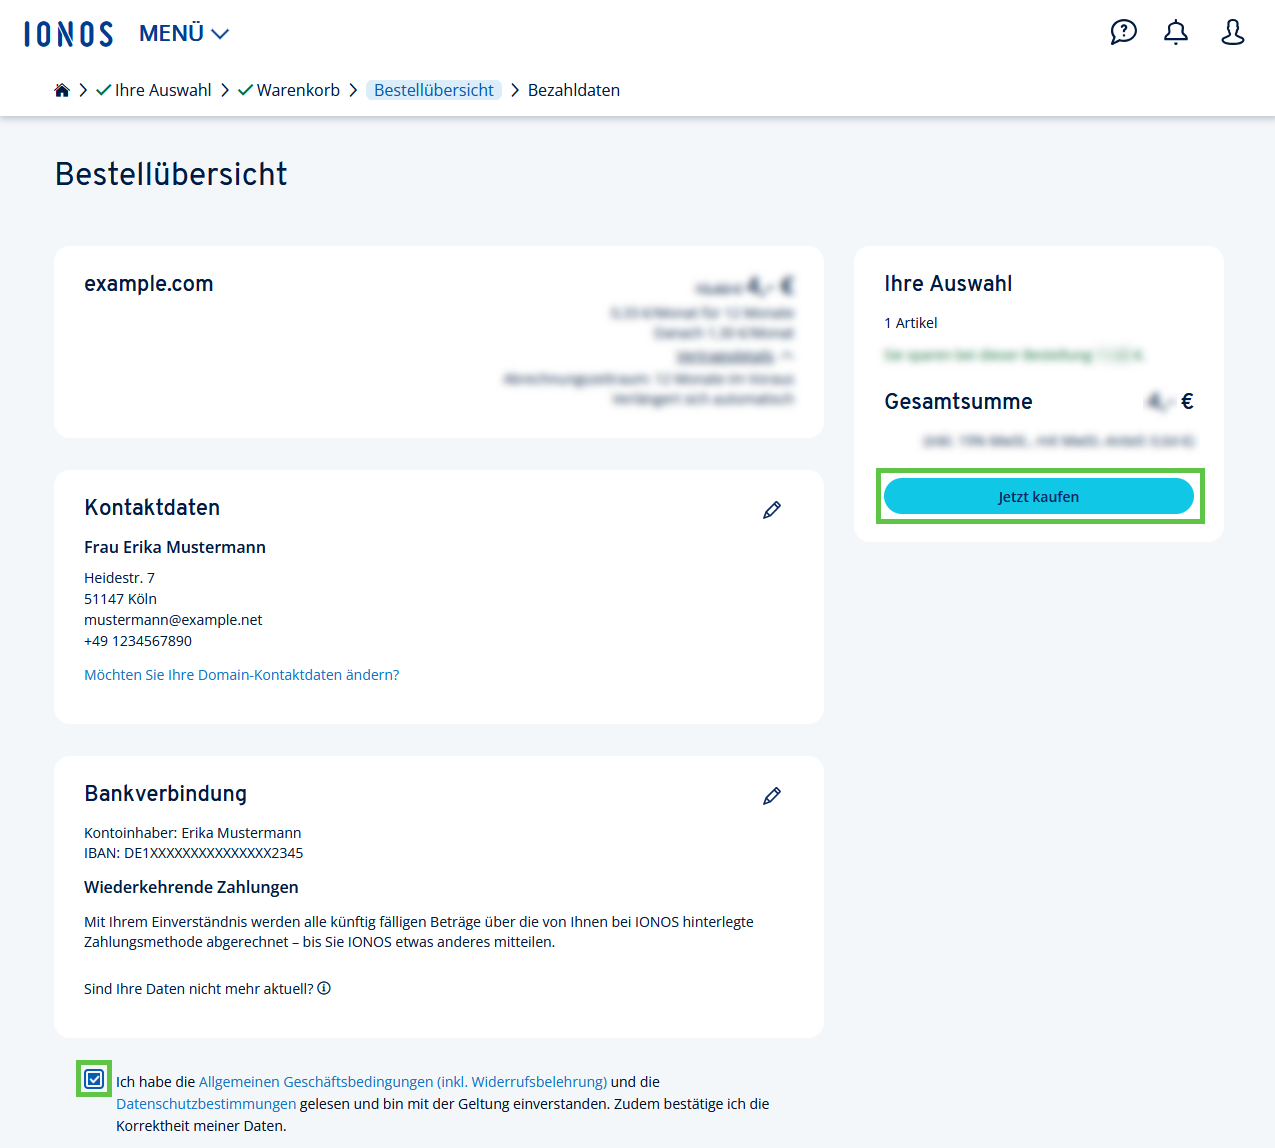Select the highlighted 'Bestellübersicht' breadcrumb step
The image size is (1275, 1148).
(x=434, y=89)
